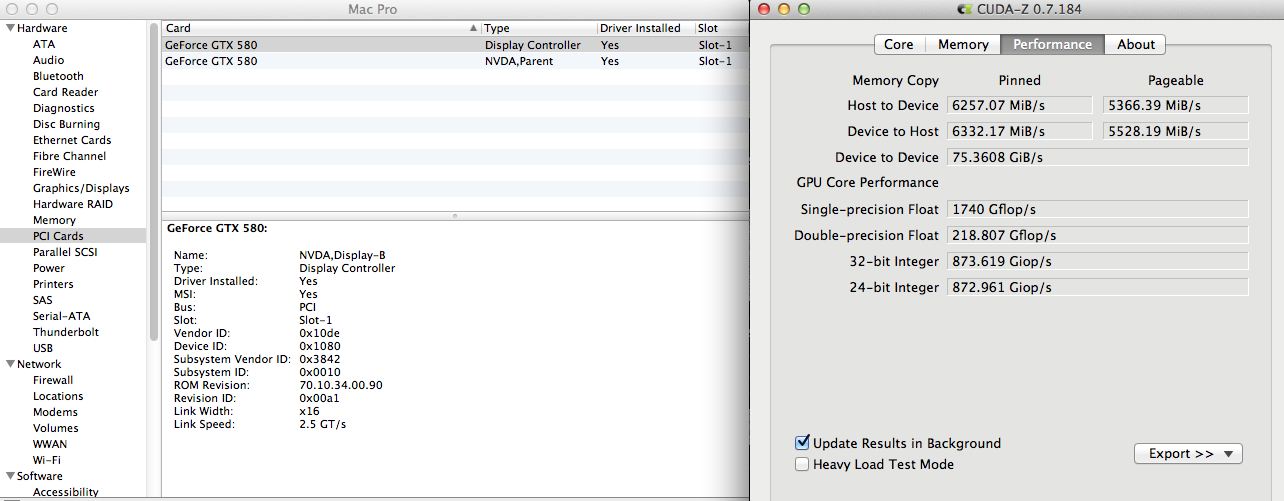Collapse the Network section triangle

pyautogui.click(x=10, y=364)
